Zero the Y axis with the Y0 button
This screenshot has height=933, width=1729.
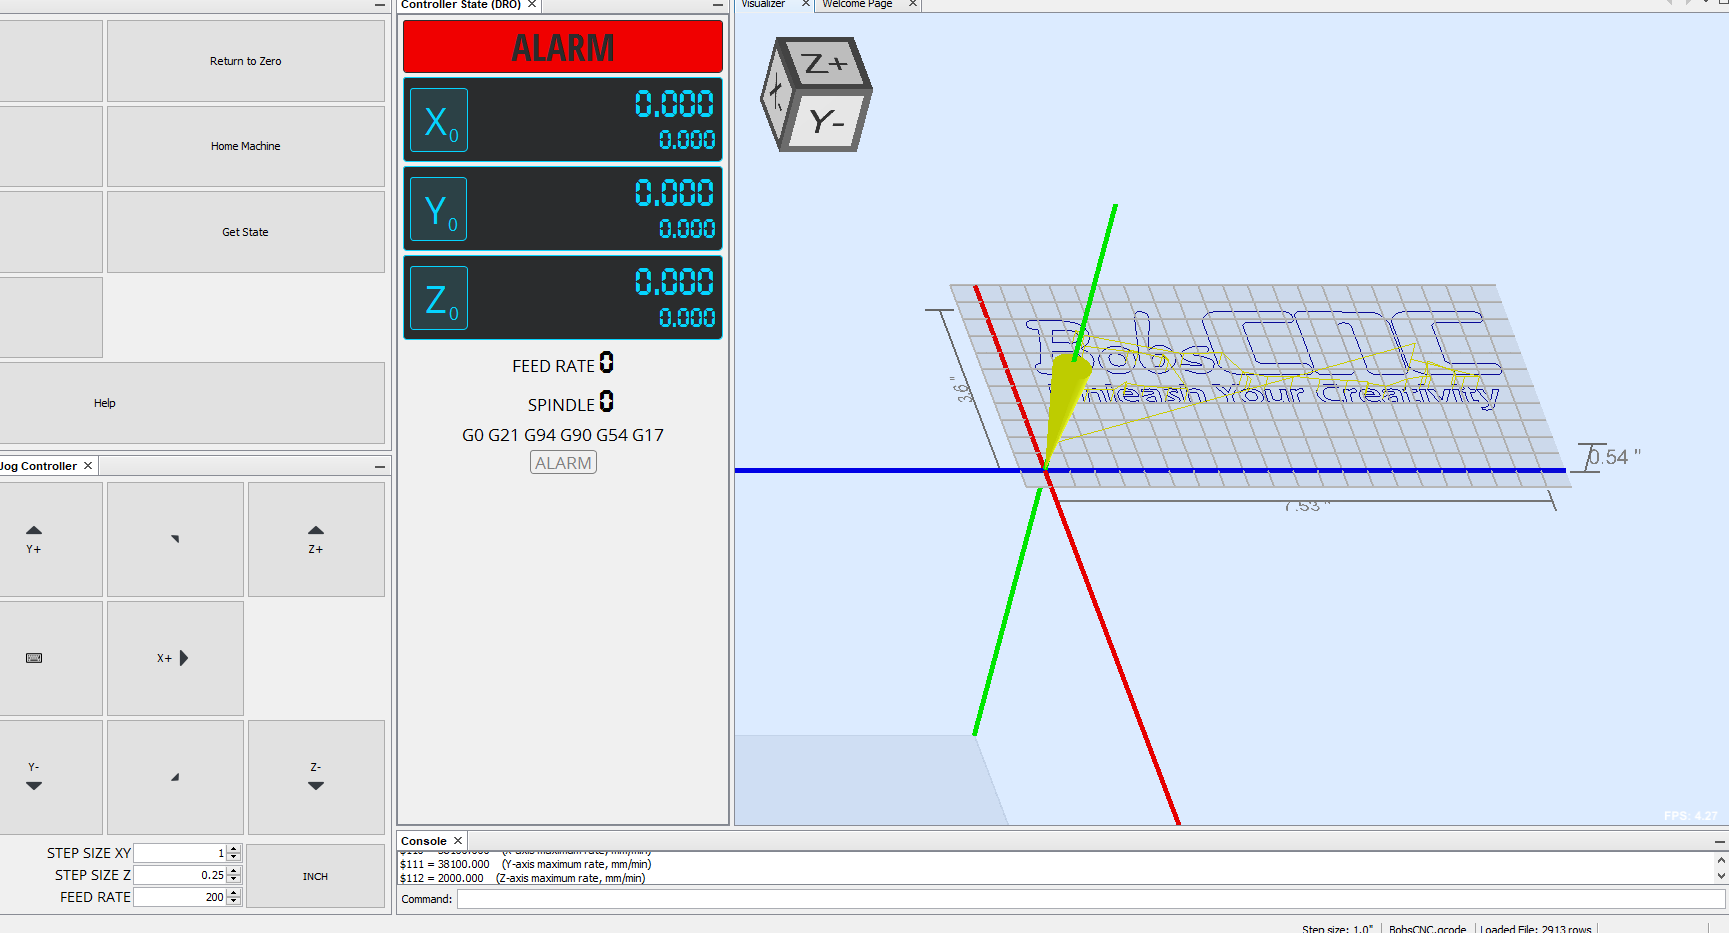(x=439, y=209)
